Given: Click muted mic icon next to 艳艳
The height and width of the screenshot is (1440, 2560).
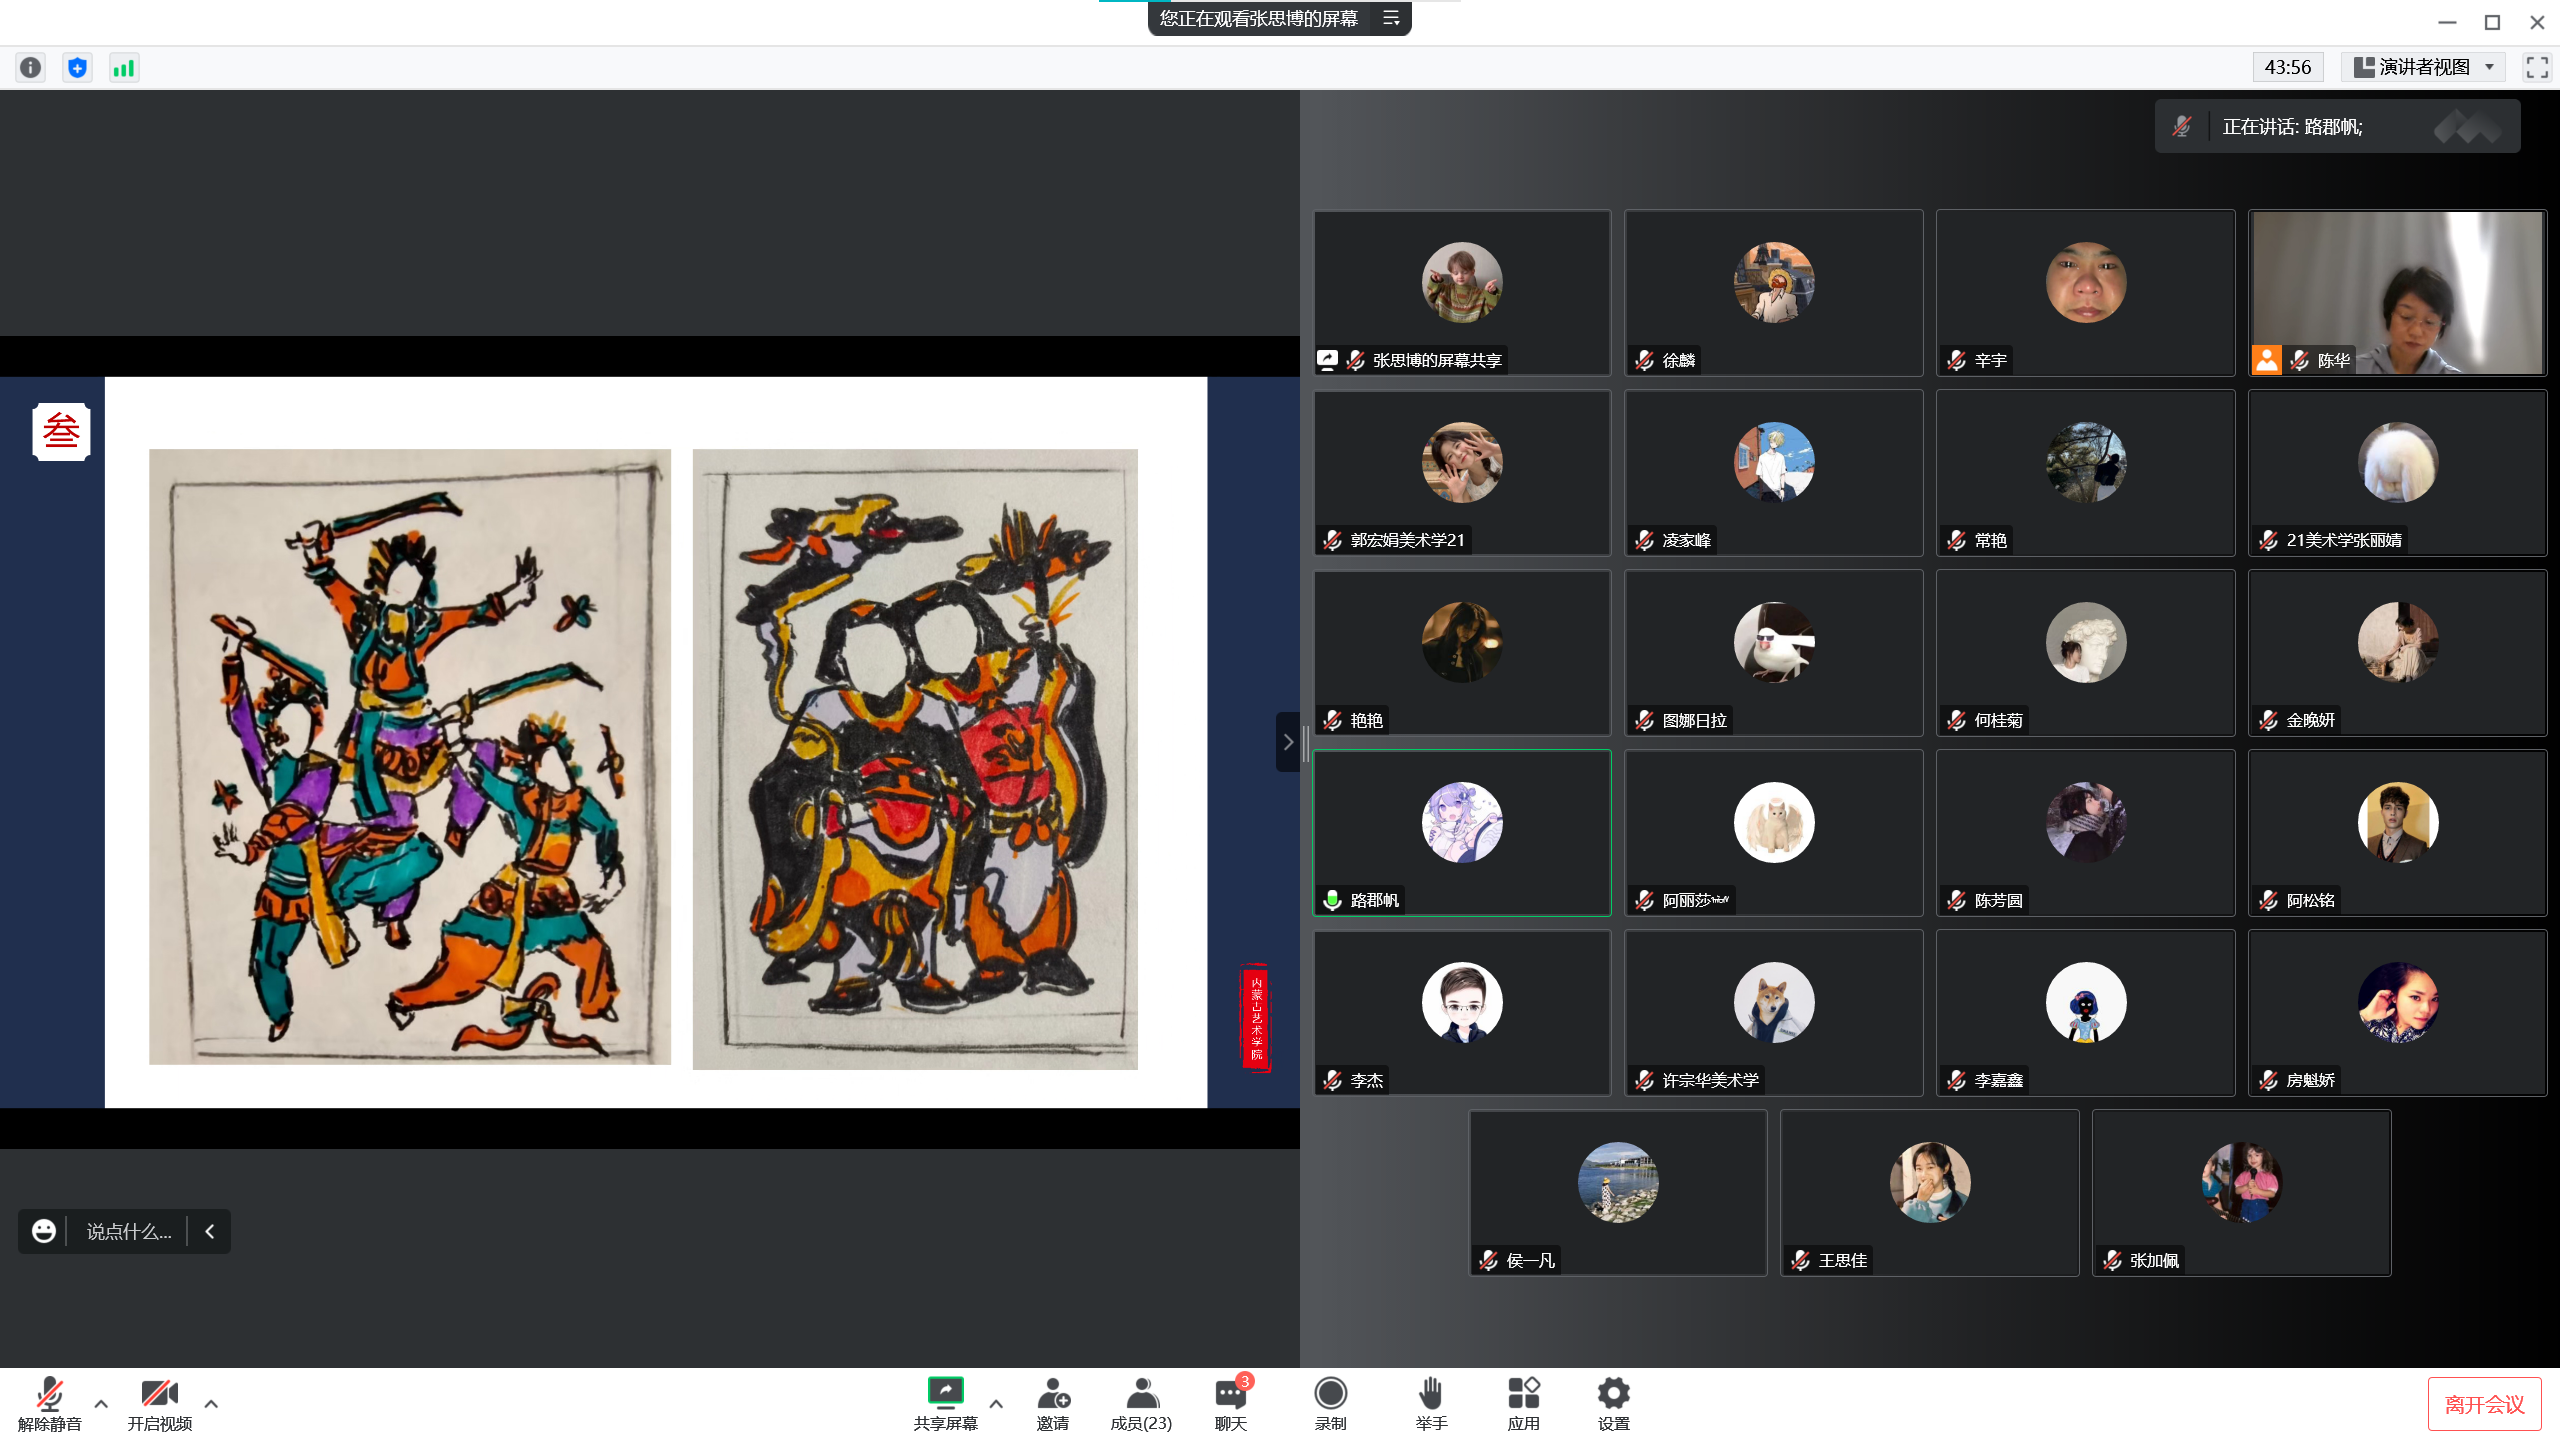Looking at the screenshot, I should tap(1333, 720).
